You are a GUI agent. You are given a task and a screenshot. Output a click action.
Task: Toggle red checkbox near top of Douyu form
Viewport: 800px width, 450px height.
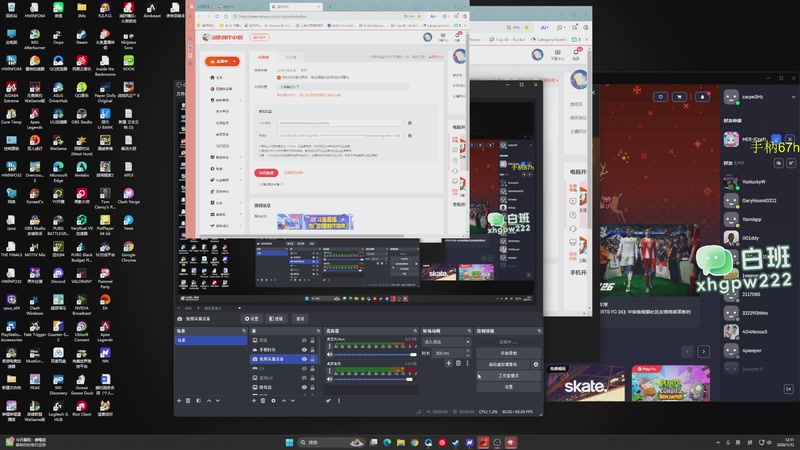point(279,78)
